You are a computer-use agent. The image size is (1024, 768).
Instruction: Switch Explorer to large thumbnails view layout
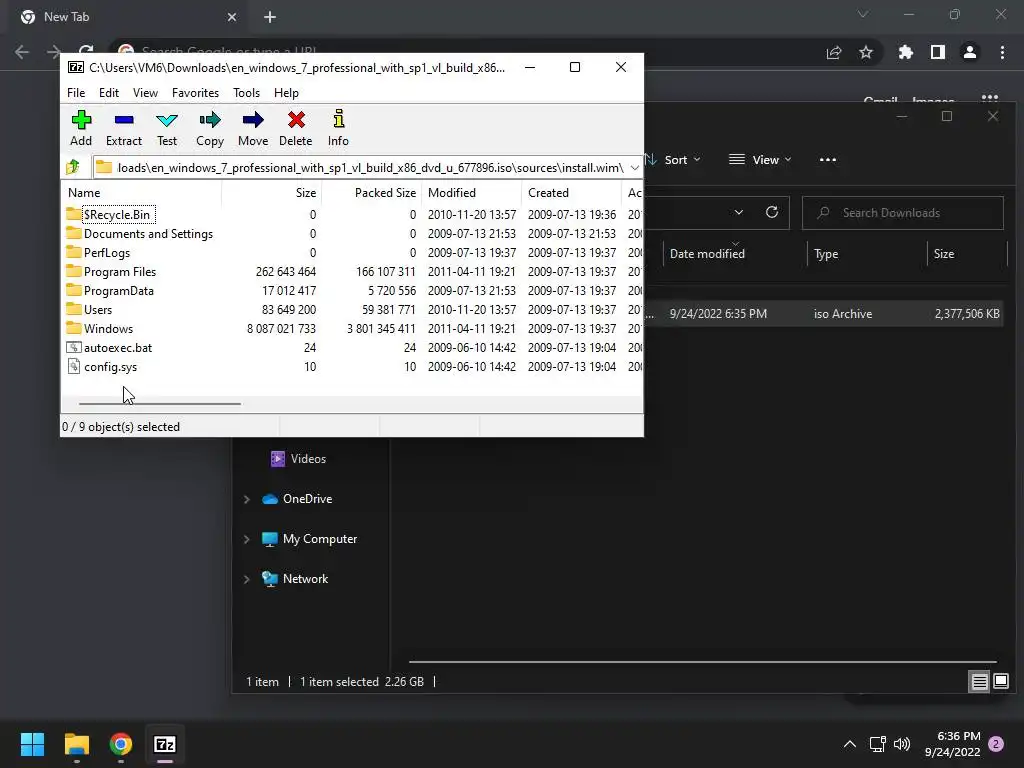pos(1000,682)
